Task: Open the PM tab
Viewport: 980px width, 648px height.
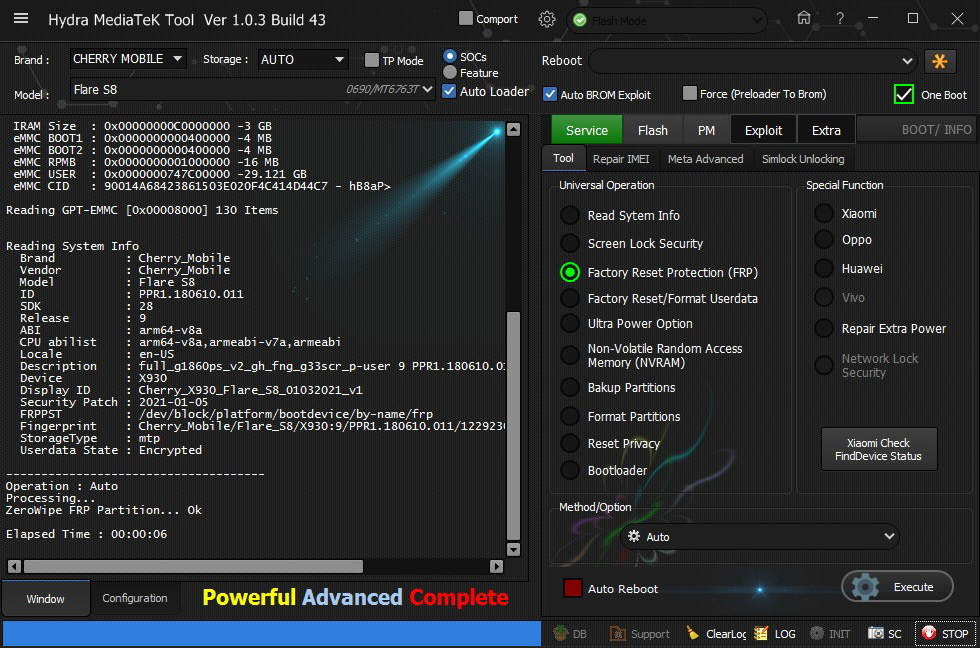Action: (706, 131)
